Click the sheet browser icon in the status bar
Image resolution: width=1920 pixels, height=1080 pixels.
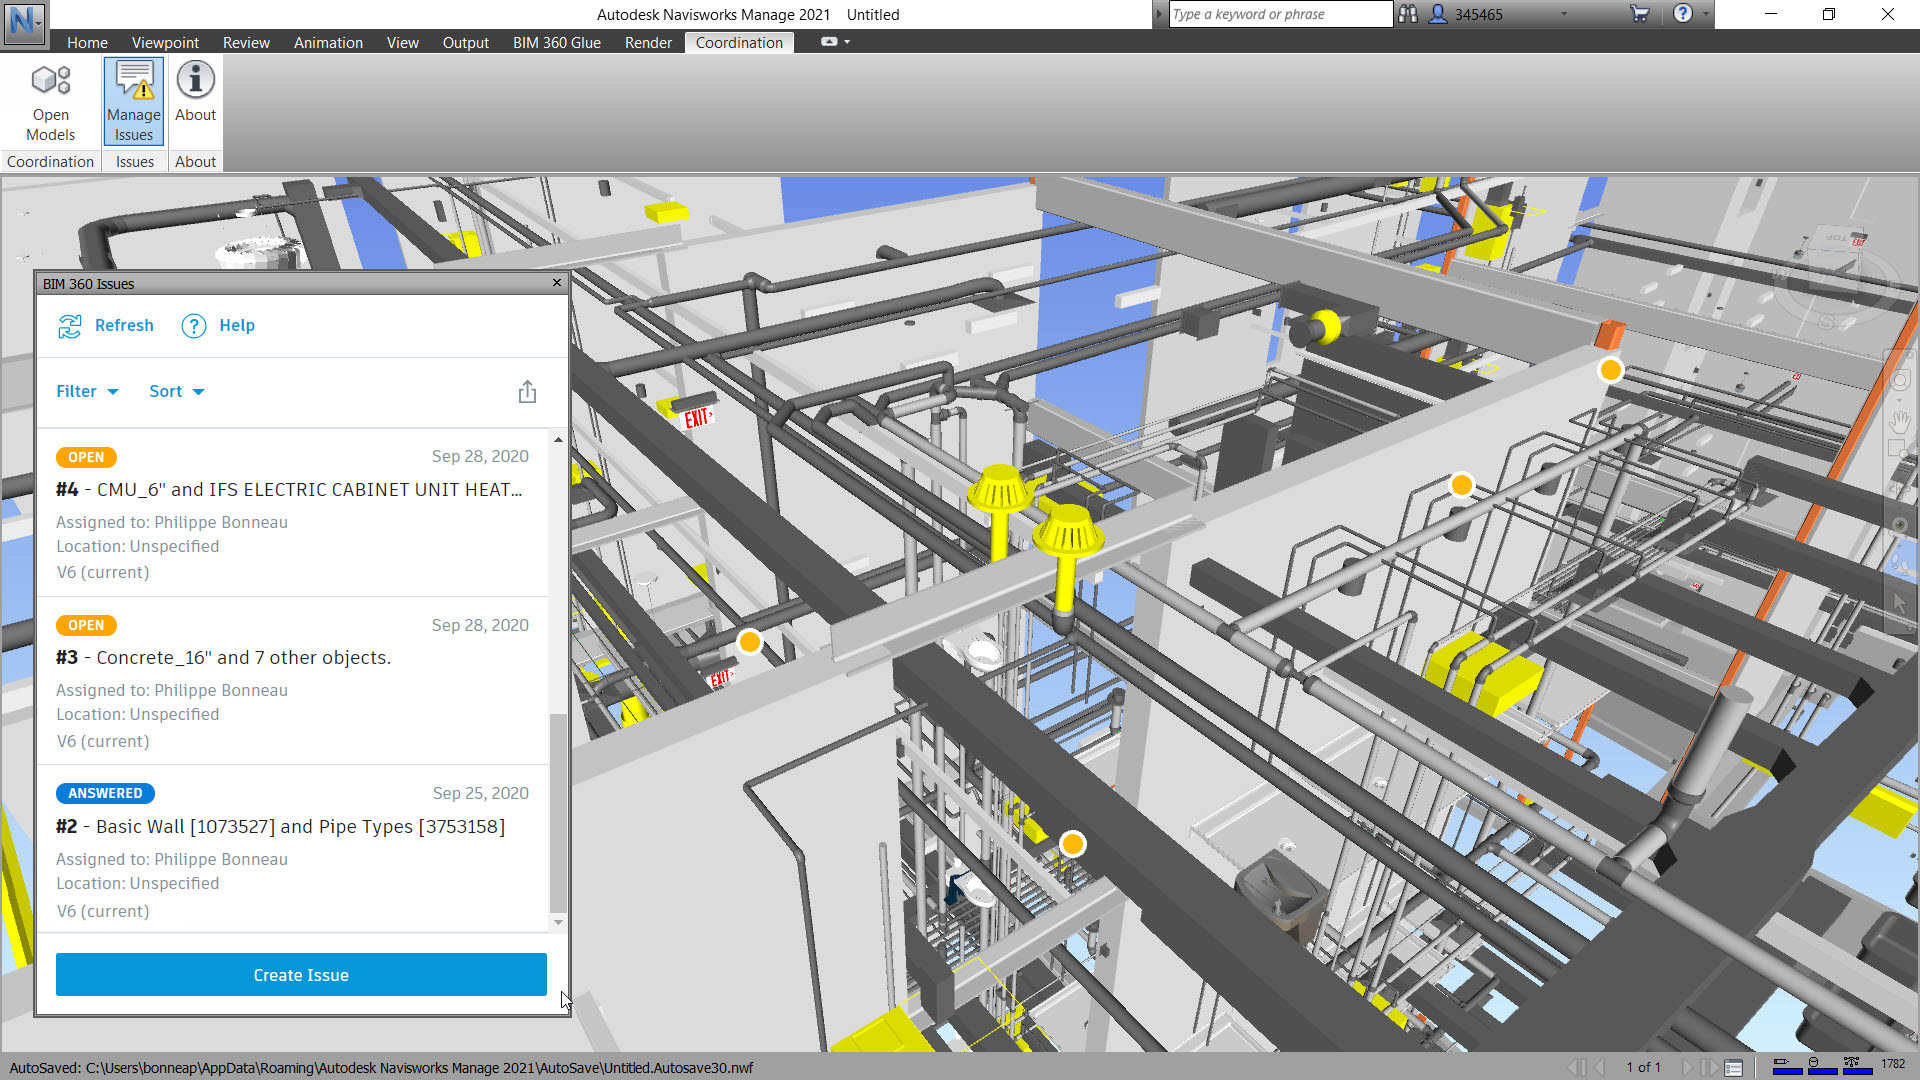1733,1067
